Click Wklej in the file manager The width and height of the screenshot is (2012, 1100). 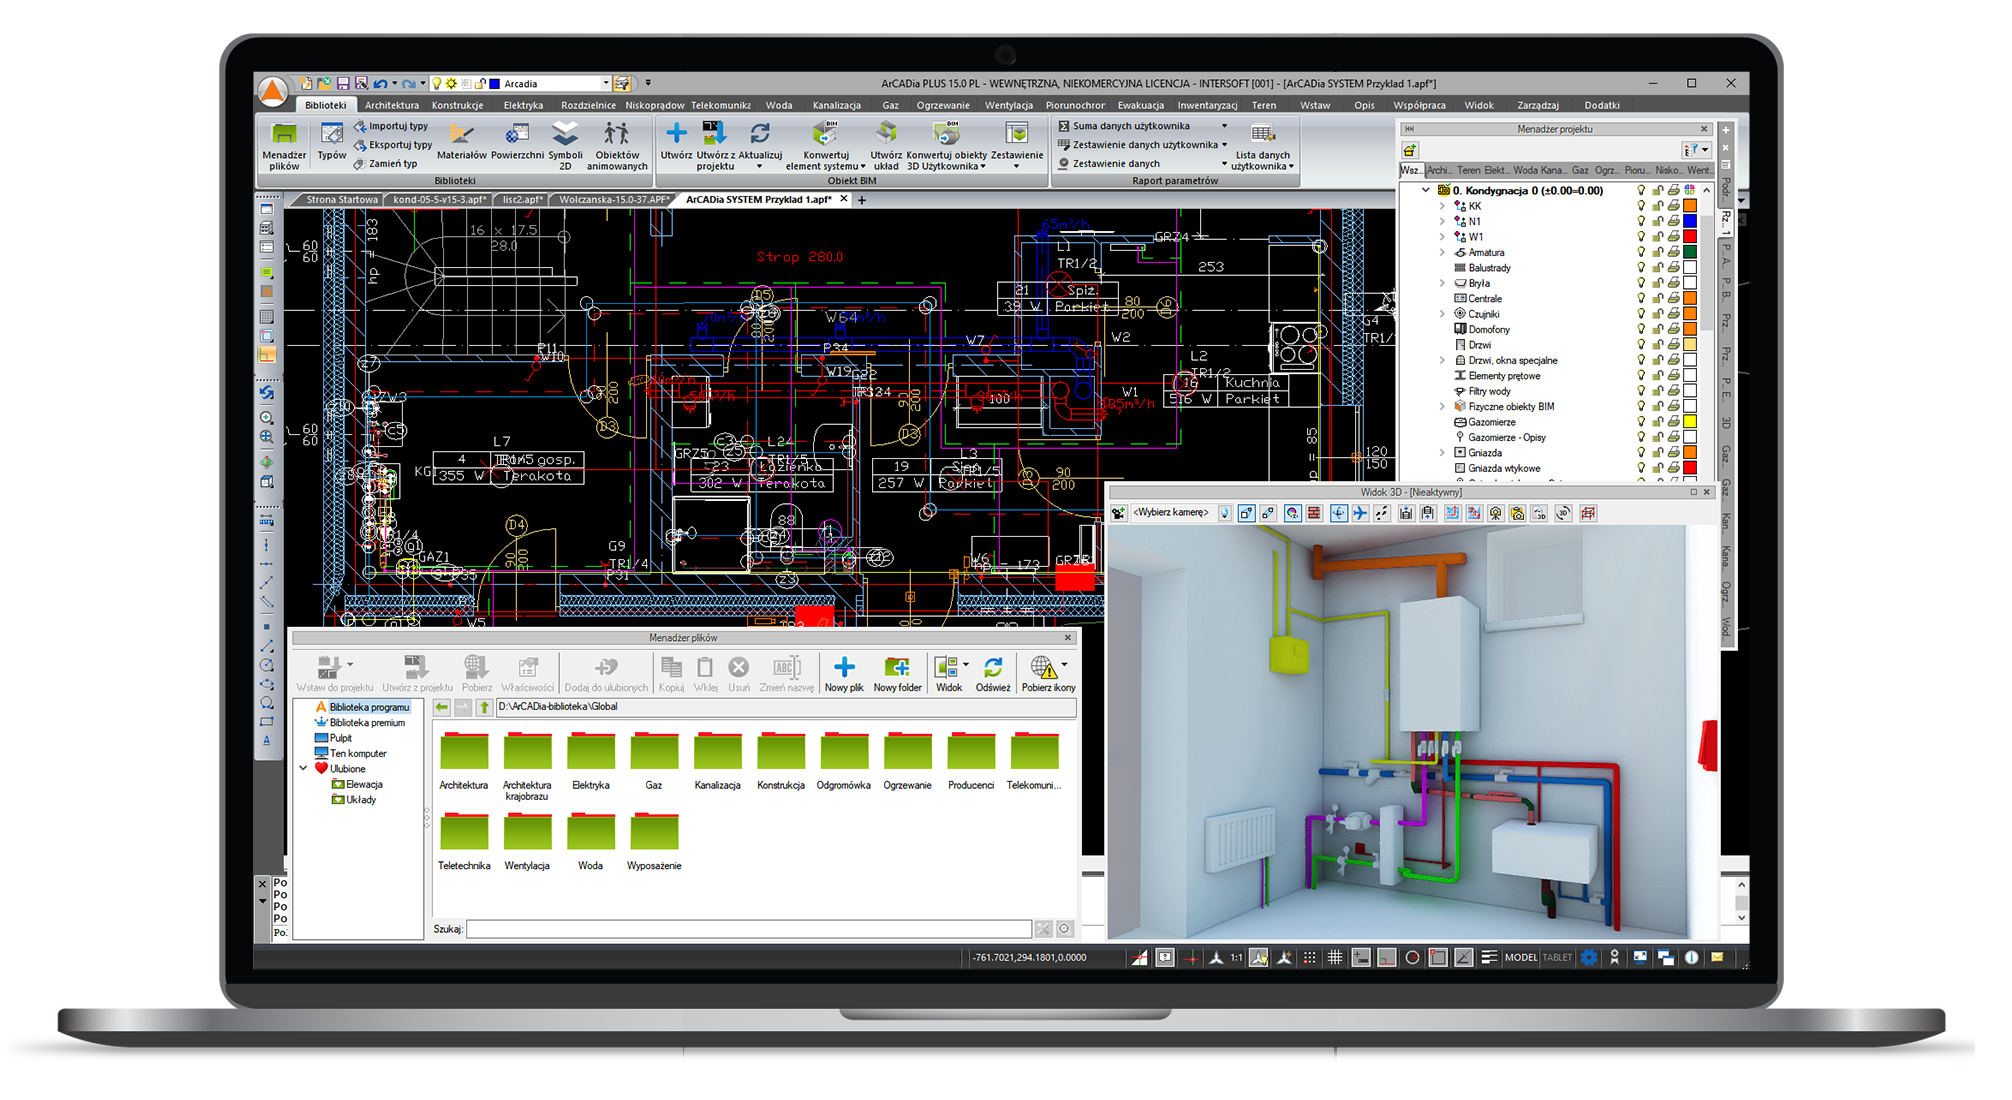coord(705,673)
